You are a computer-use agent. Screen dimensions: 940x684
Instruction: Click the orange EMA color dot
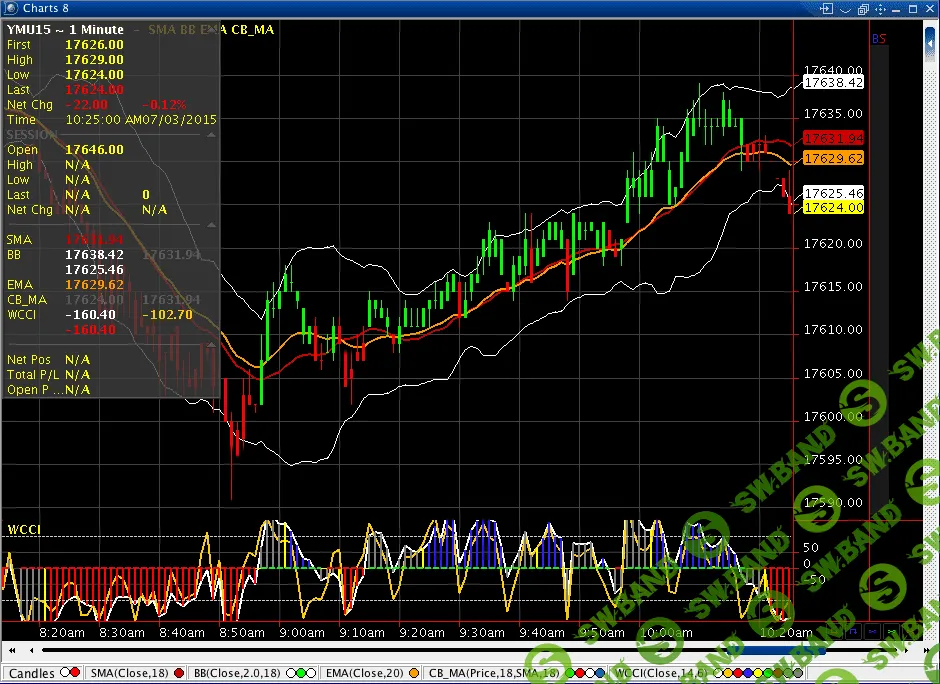(x=412, y=674)
